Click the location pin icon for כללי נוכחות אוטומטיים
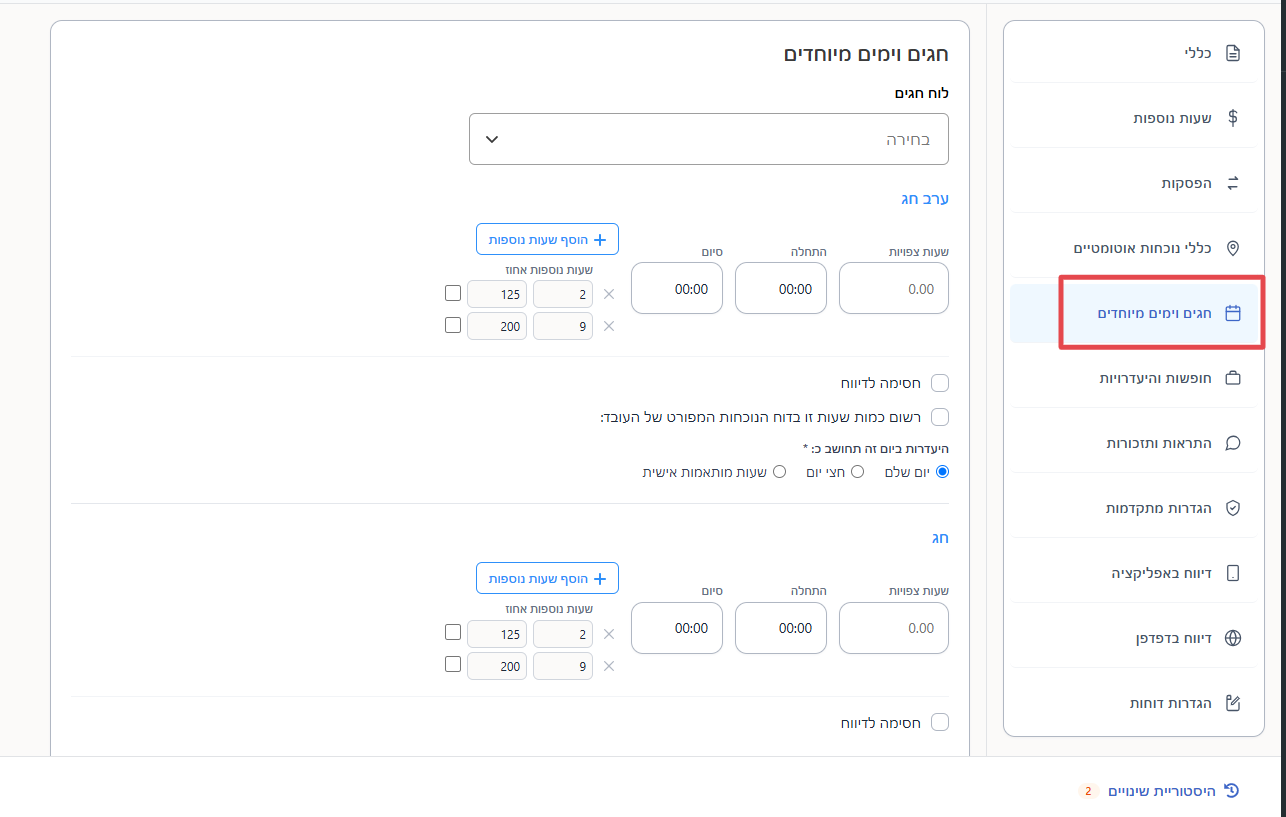The width and height of the screenshot is (1286, 817). coord(1233,248)
